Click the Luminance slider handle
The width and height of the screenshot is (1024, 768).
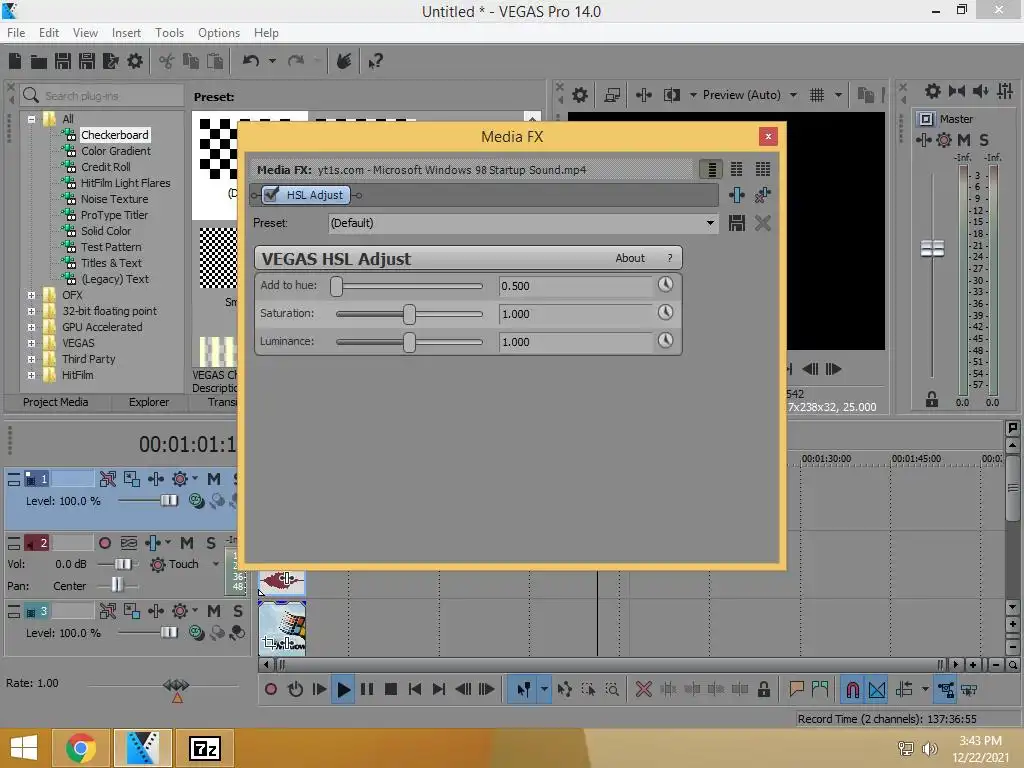point(409,342)
